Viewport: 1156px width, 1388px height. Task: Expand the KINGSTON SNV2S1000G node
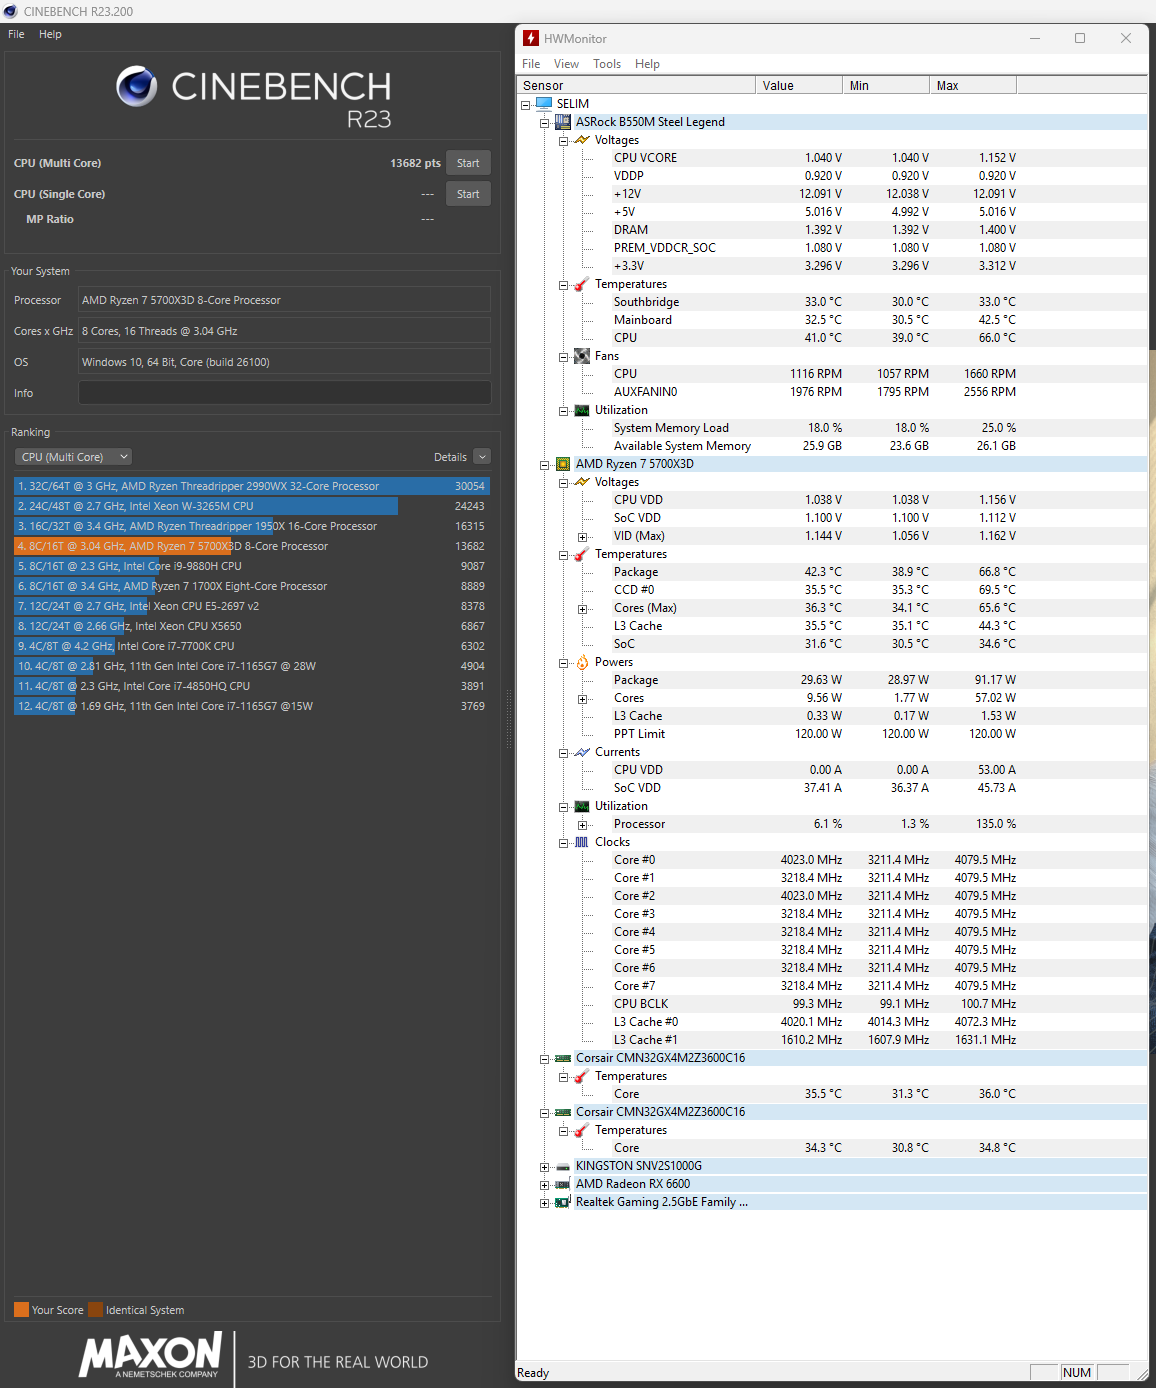545,1167
